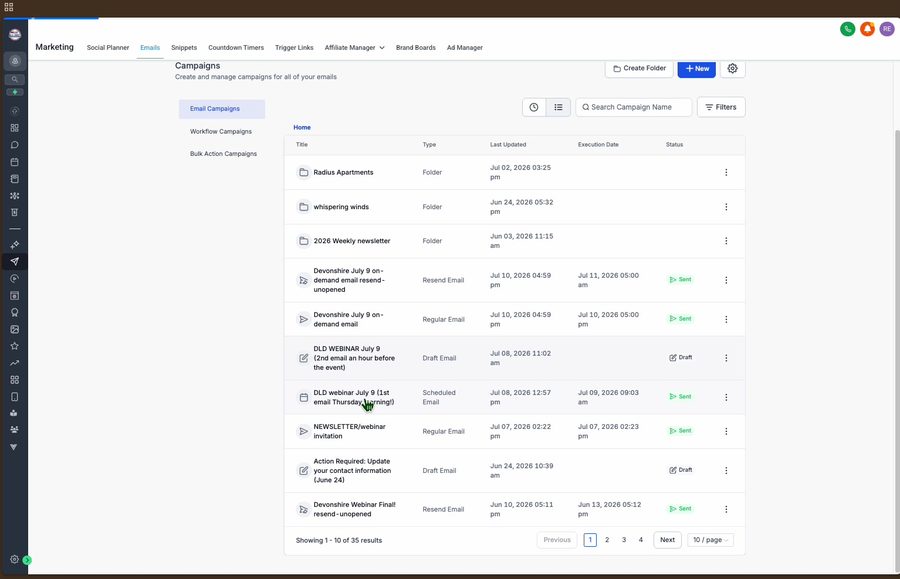Open the dashboard grid icon in sidebar
This screenshot has width=900, height=579.
14,128
